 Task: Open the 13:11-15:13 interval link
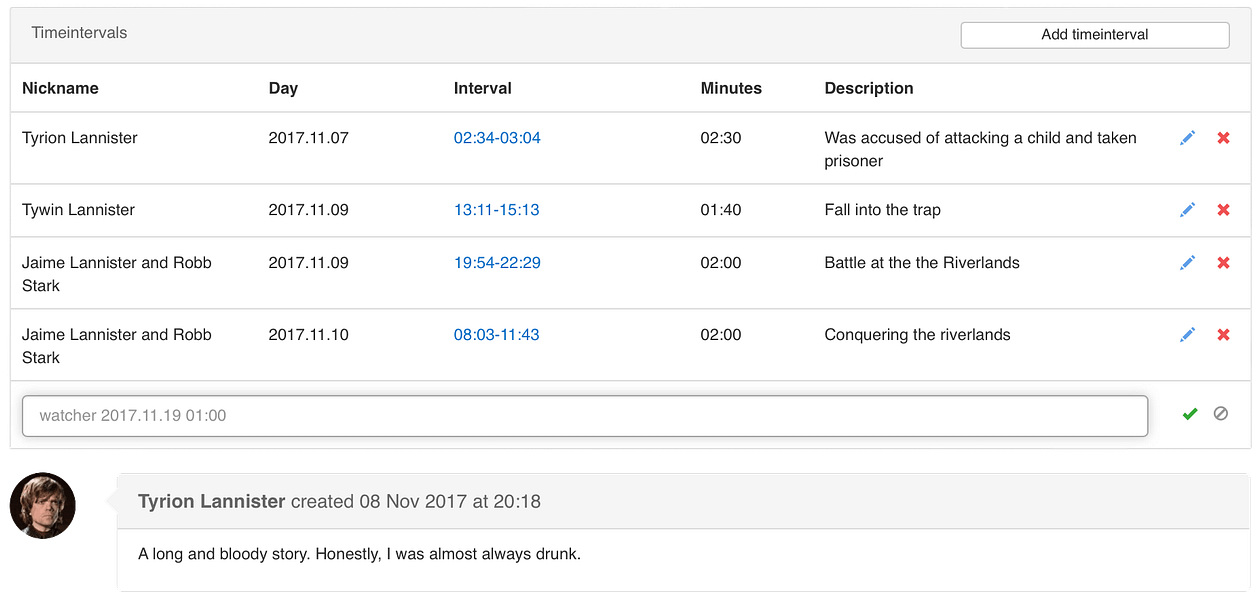(496, 210)
